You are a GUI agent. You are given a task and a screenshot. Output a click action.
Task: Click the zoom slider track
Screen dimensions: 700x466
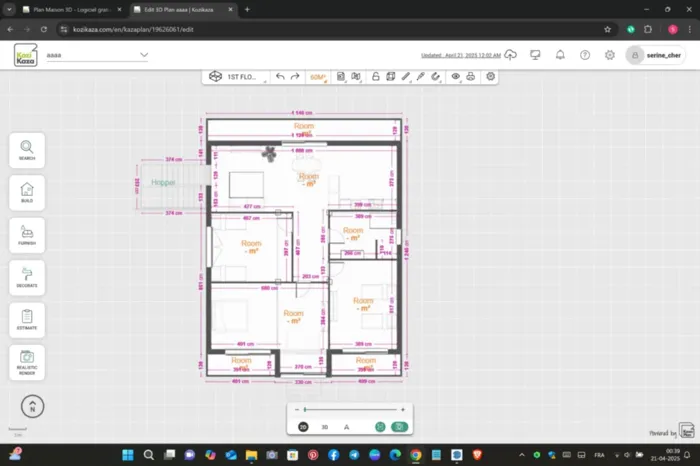point(350,410)
